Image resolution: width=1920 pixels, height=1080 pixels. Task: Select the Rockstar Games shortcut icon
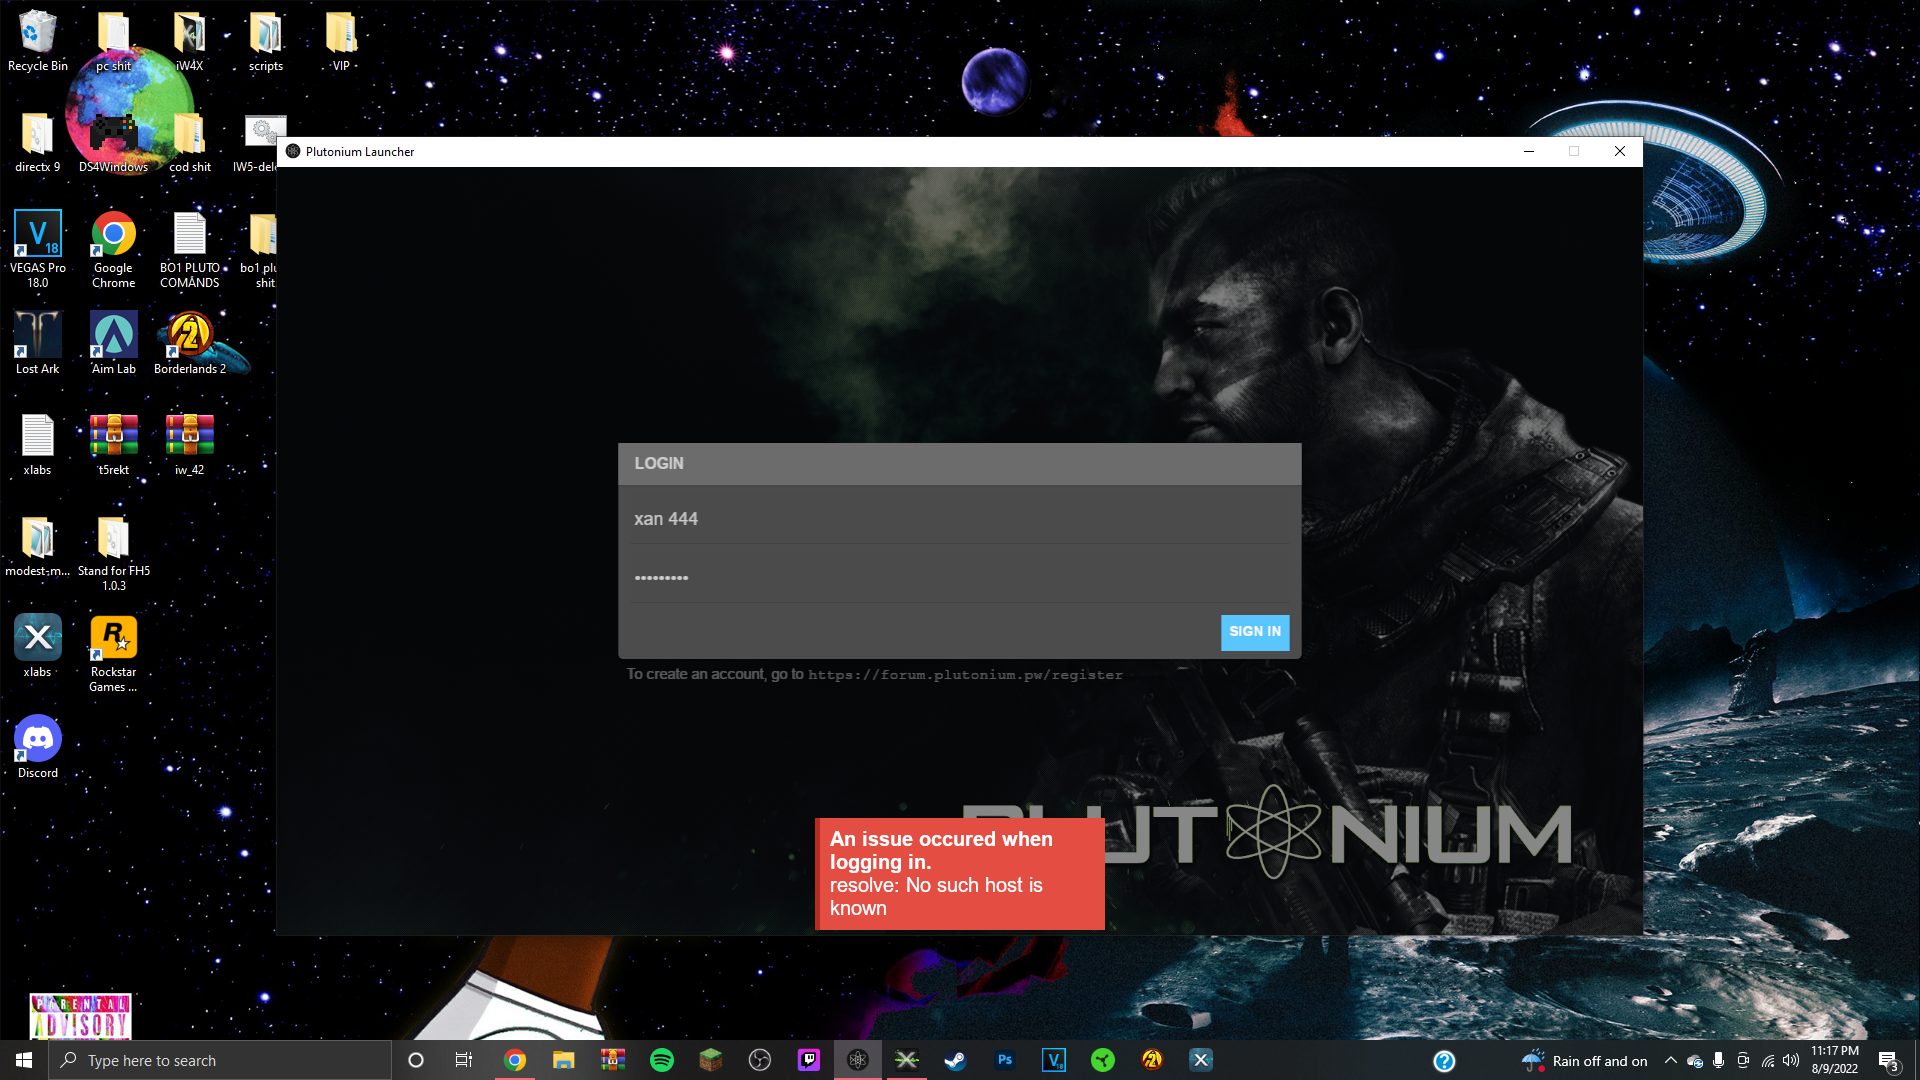coord(114,654)
